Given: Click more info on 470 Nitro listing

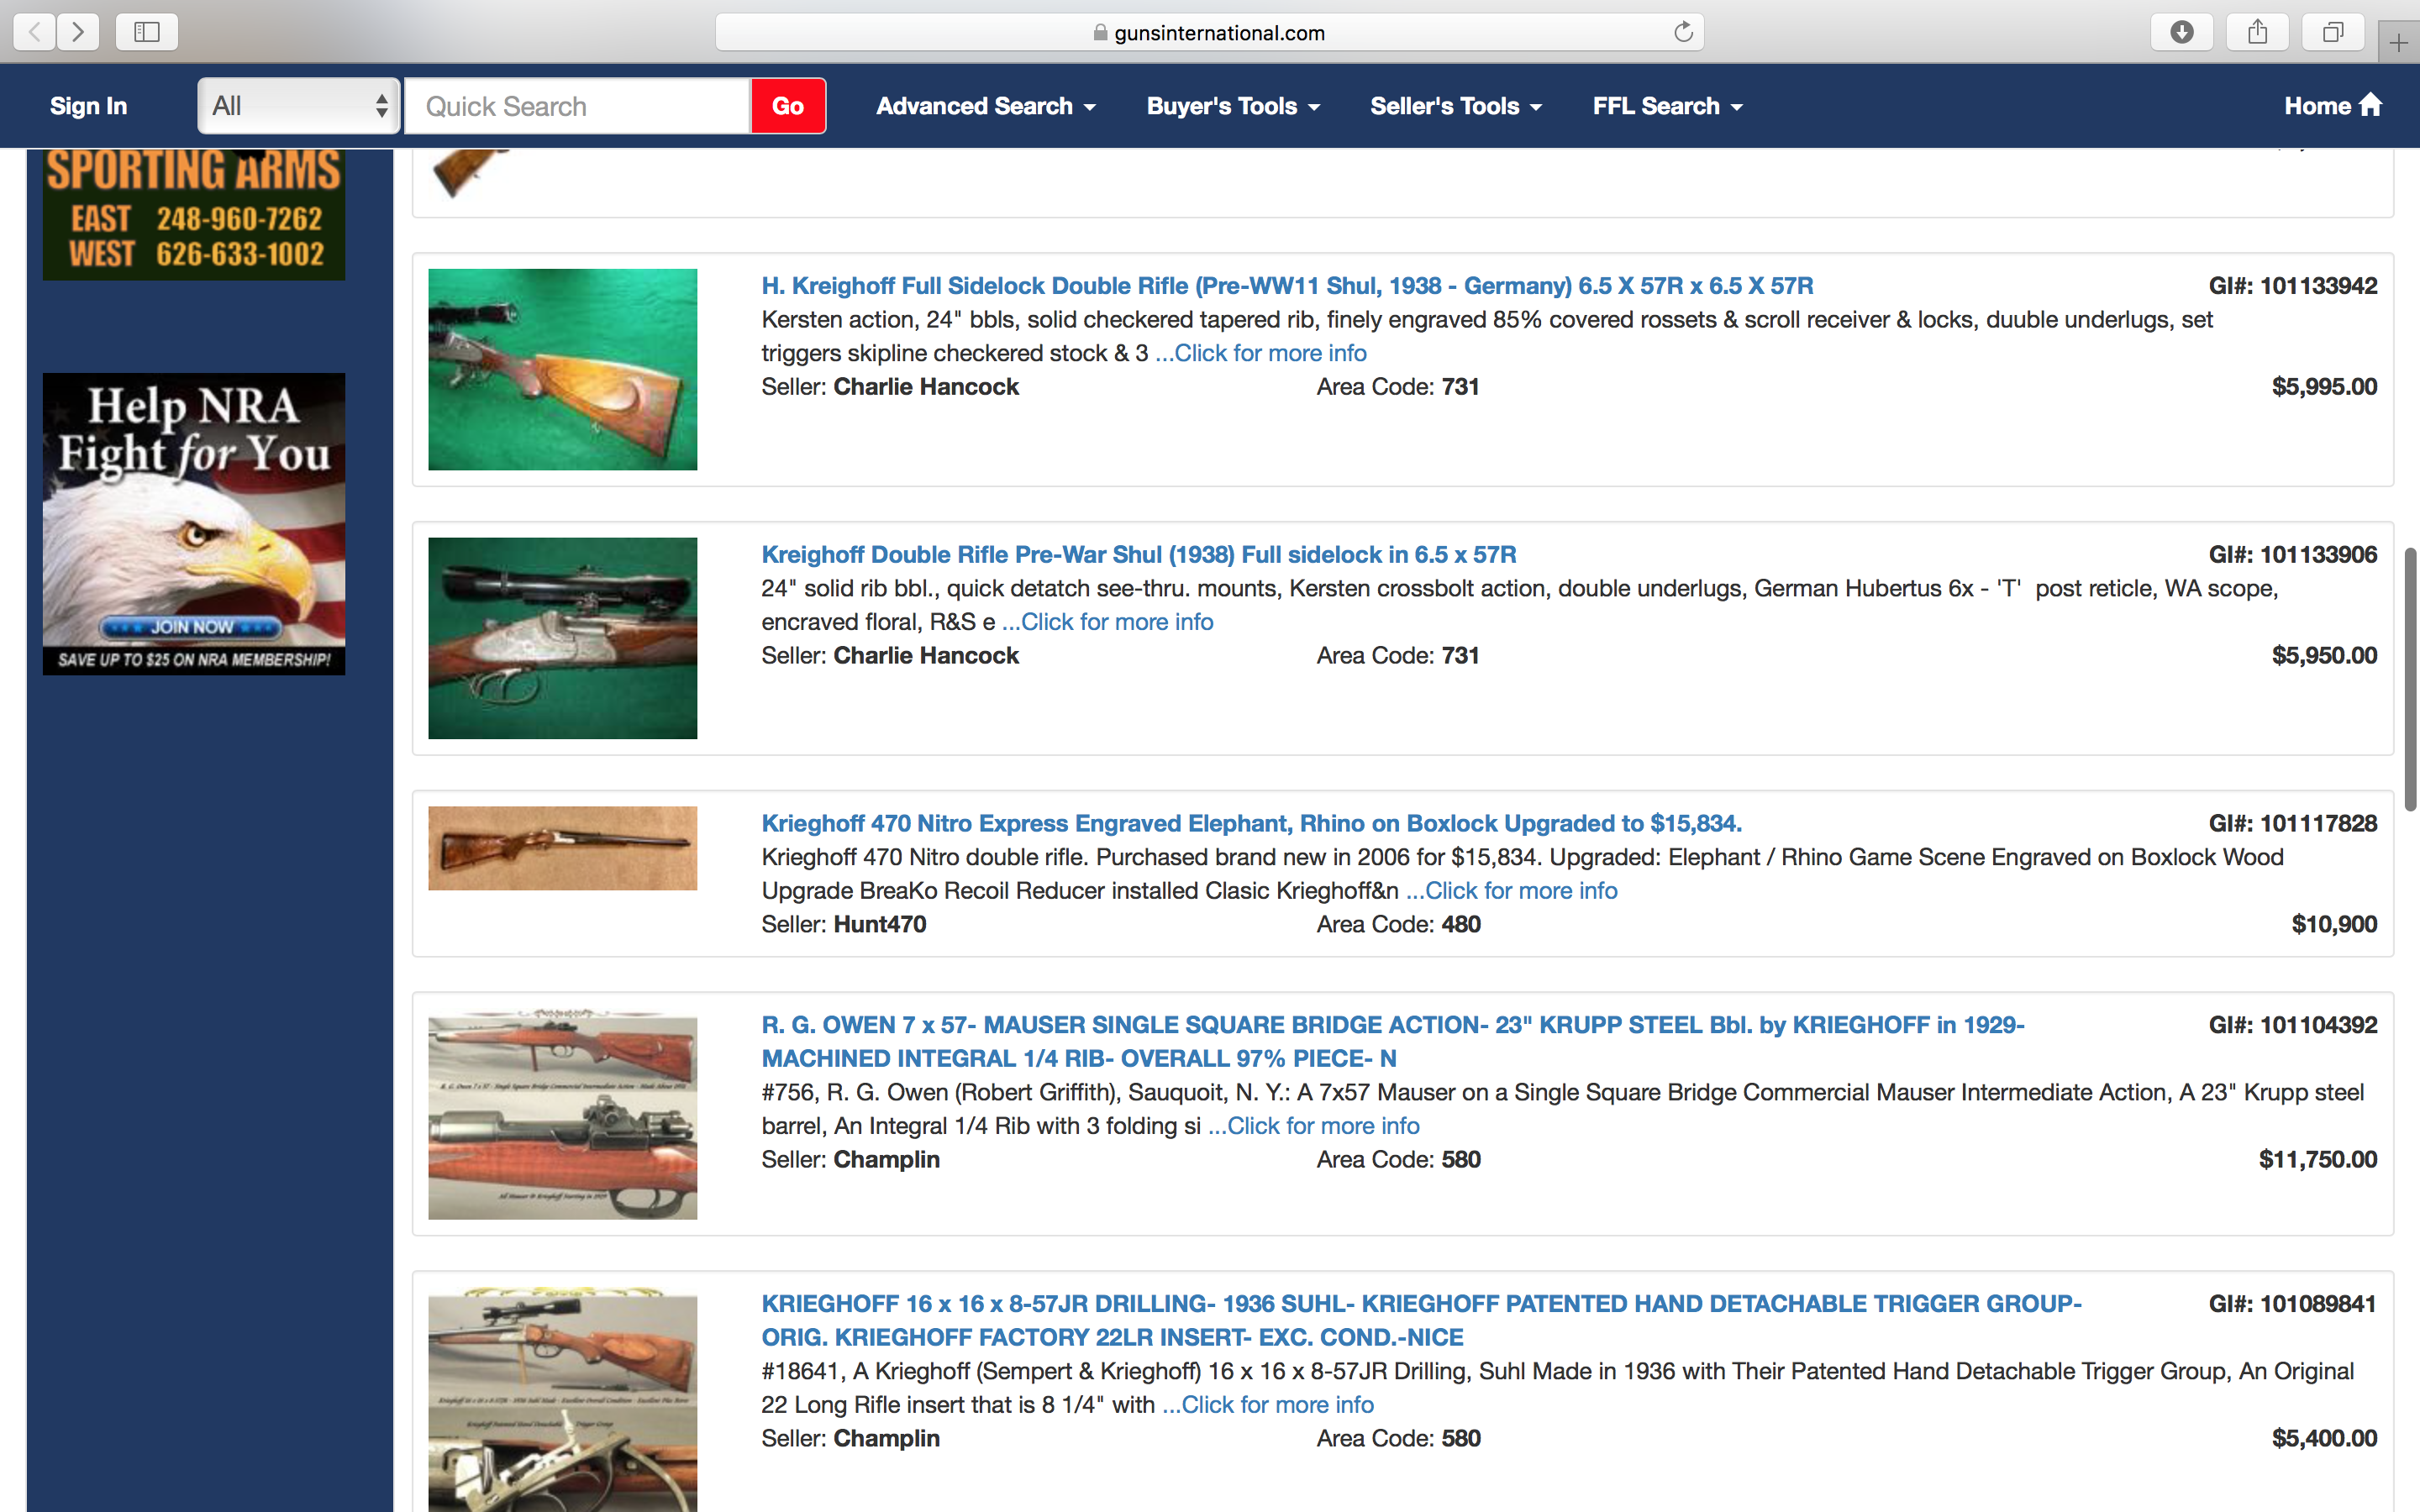Looking at the screenshot, I should [1512, 891].
